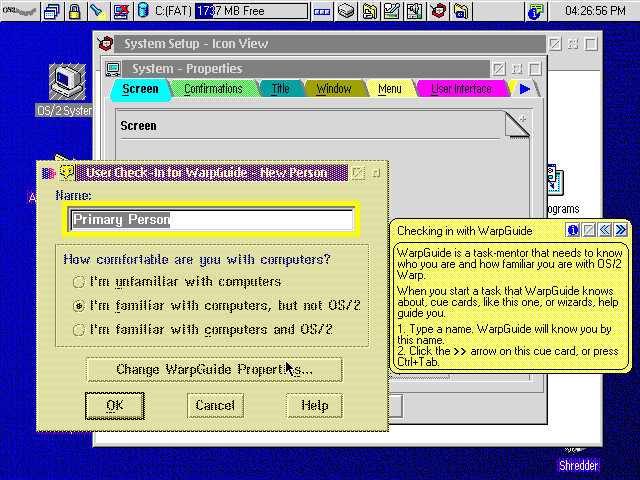This screenshot has width=640, height=480.
Task: Click the flashlight Find Objects icon
Action: click(x=98, y=11)
